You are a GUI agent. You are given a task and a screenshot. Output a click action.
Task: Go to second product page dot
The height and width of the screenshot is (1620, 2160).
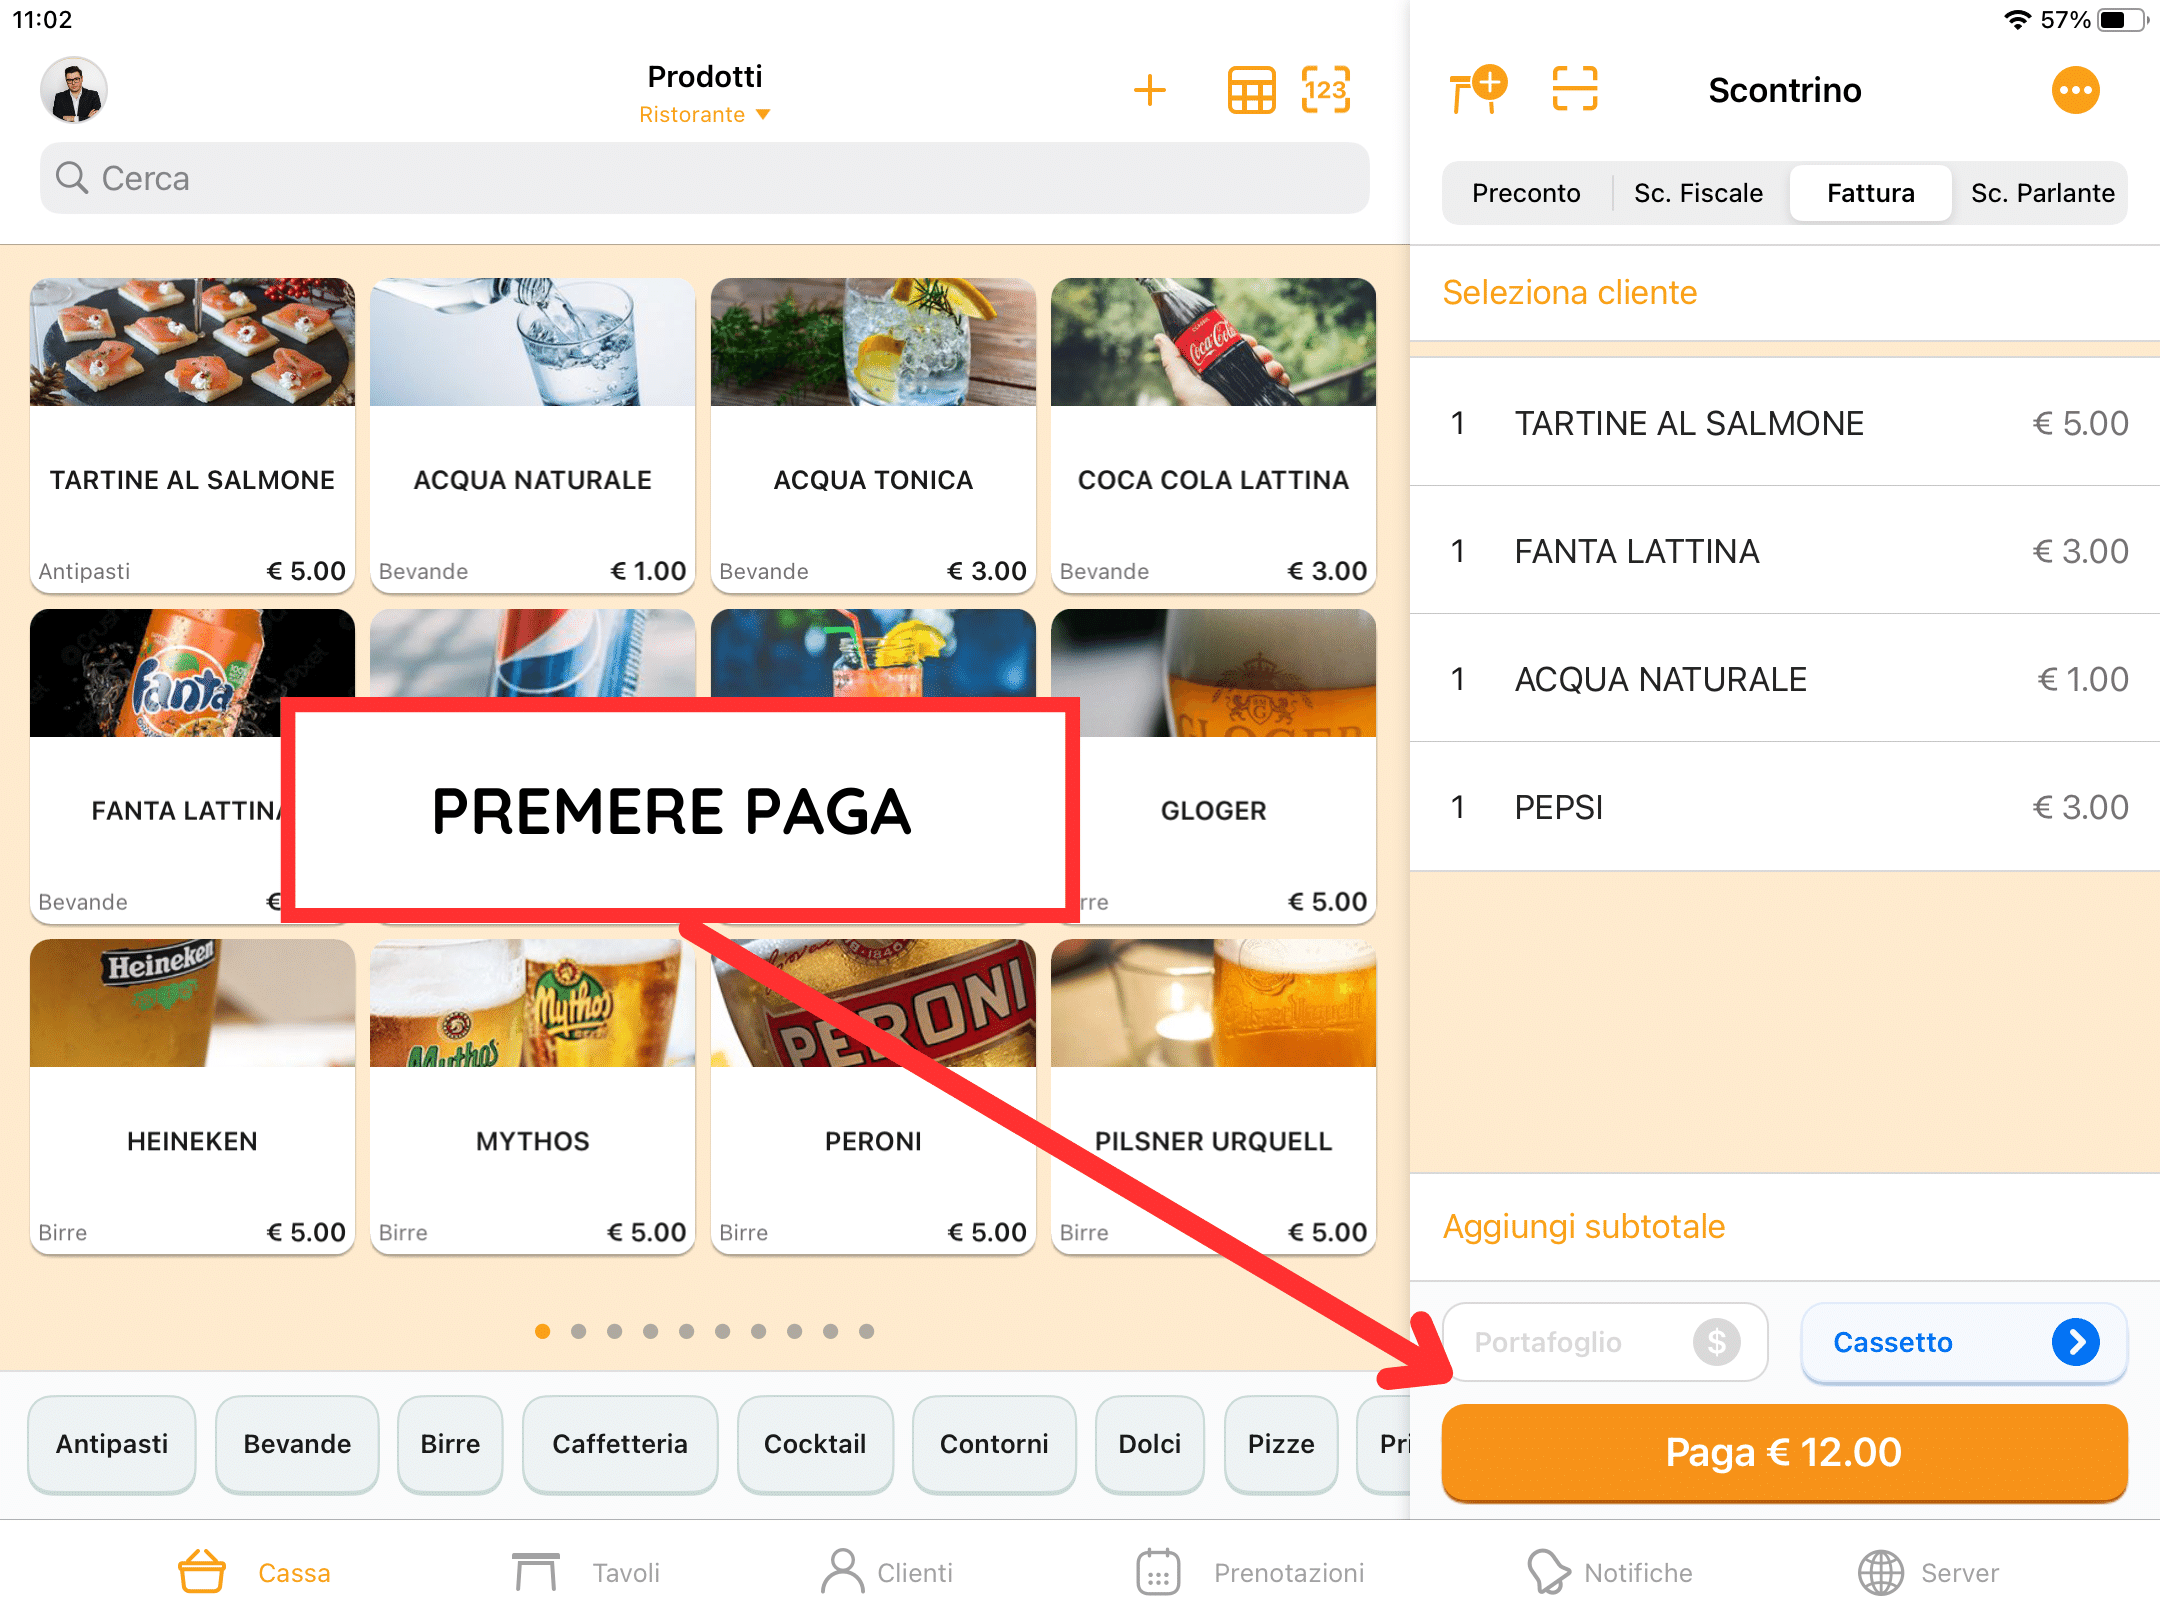[578, 1331]
